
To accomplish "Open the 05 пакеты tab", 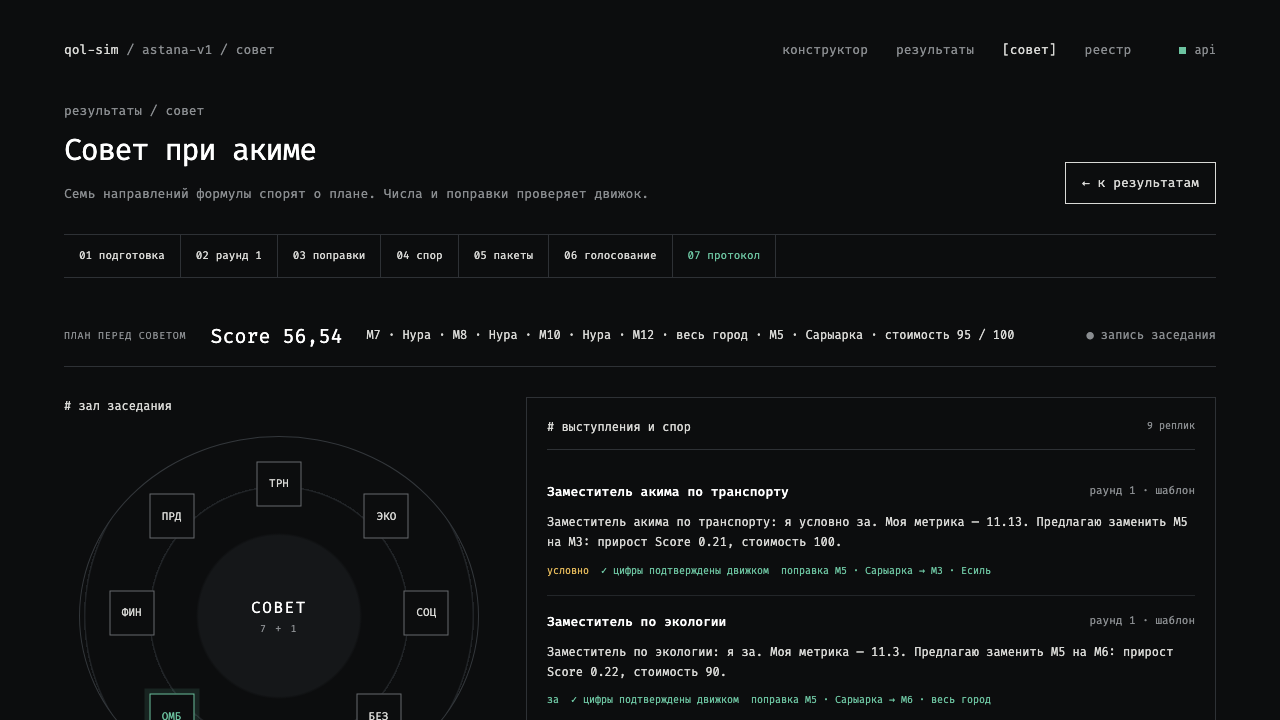I will pyautogui.click(x=504, y=256).
